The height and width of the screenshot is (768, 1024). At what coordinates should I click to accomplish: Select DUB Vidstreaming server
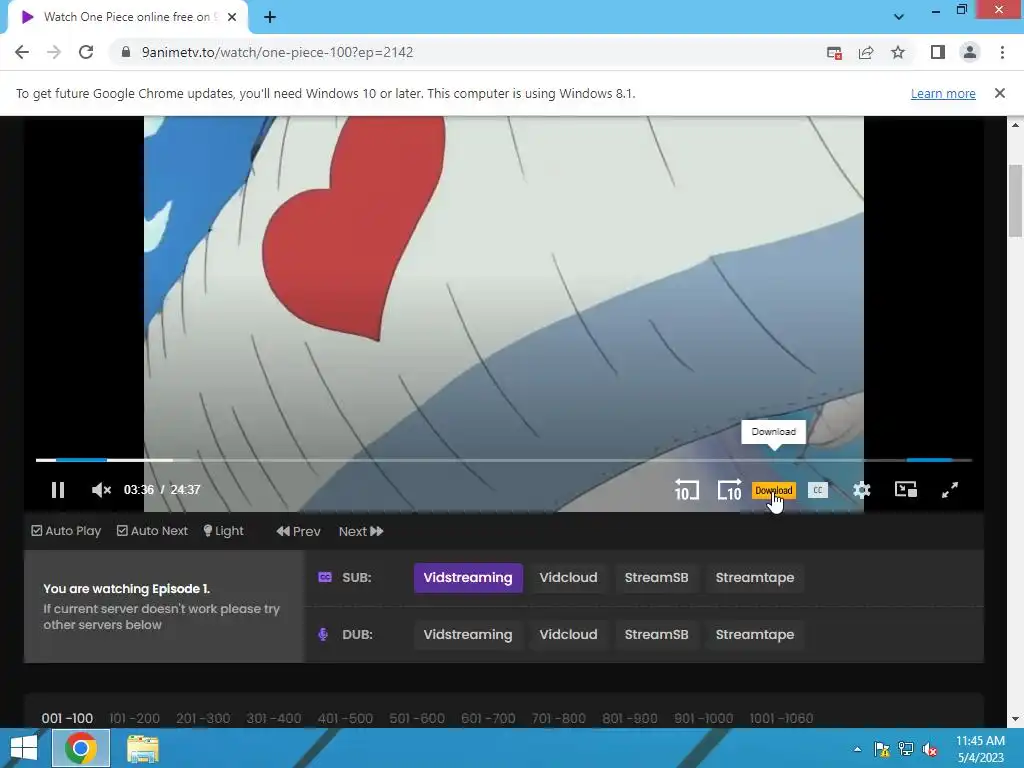click(x=468, y=635)
